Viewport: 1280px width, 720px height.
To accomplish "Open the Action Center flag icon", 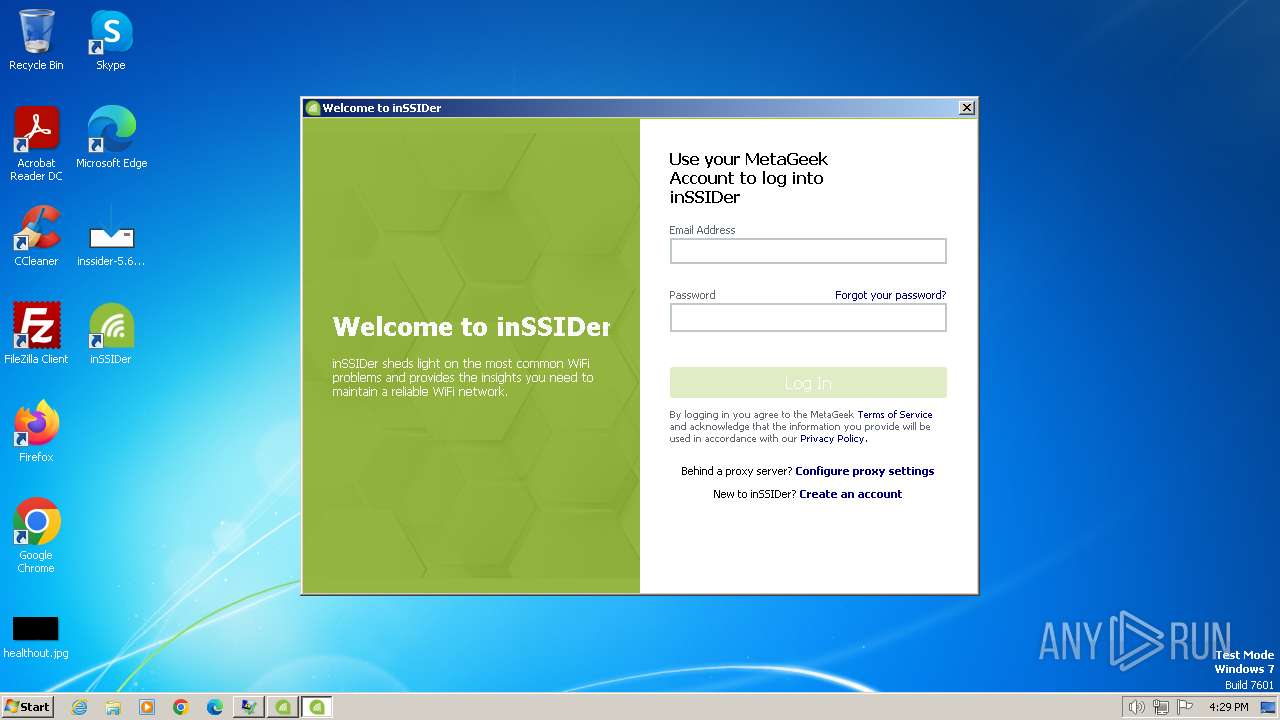I will (1185, 707).
